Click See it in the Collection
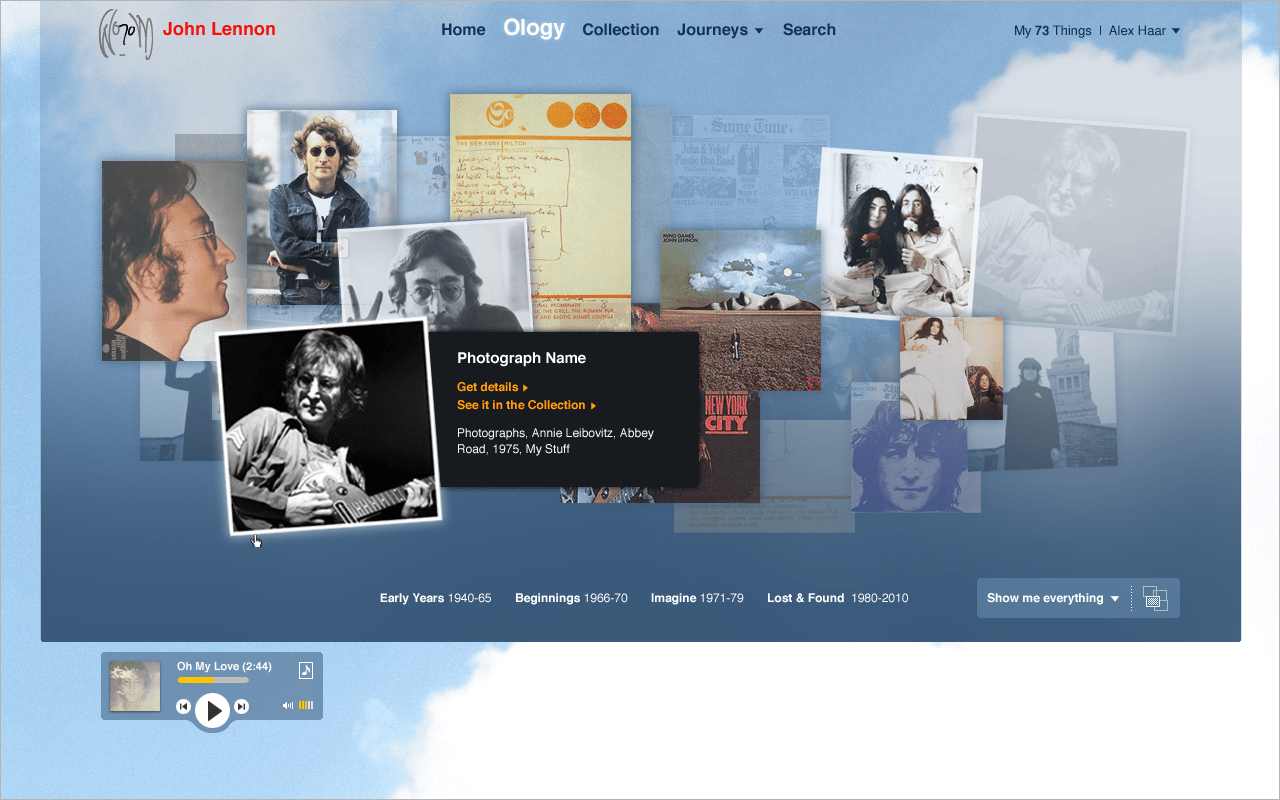1280x800 pixels. point(526,405)
